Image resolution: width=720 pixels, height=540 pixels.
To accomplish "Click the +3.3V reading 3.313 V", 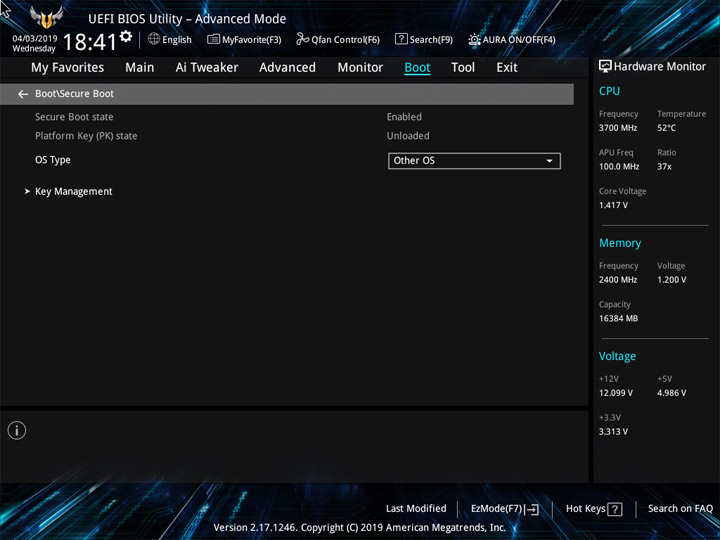I will coord(613,432).
